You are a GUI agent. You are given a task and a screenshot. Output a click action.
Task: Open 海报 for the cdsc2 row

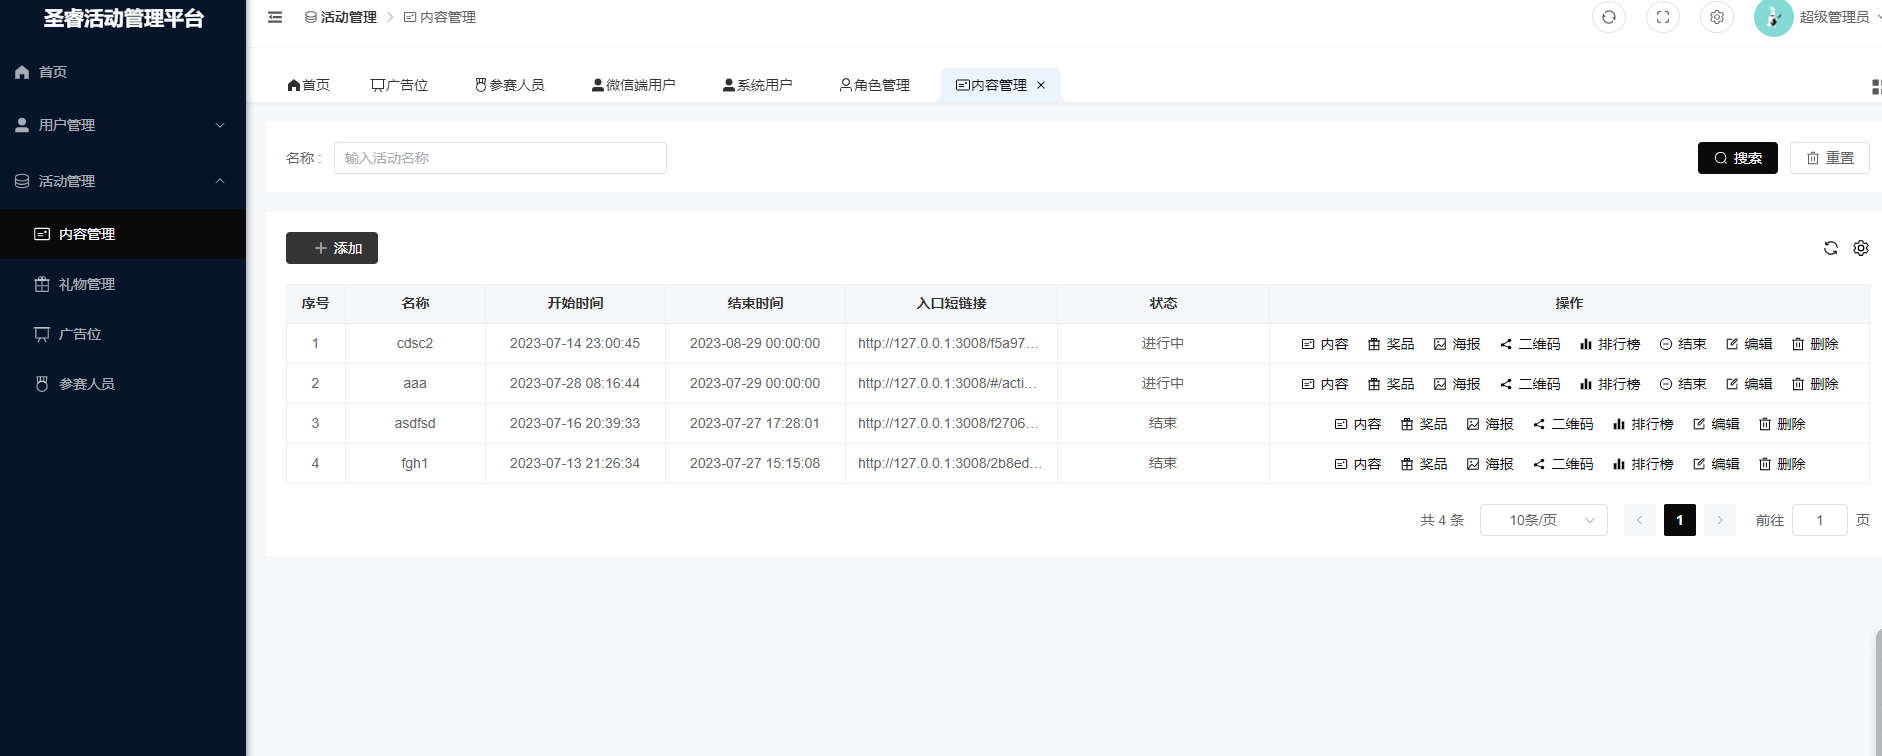pyautogui.click(x=1457, y=344)
